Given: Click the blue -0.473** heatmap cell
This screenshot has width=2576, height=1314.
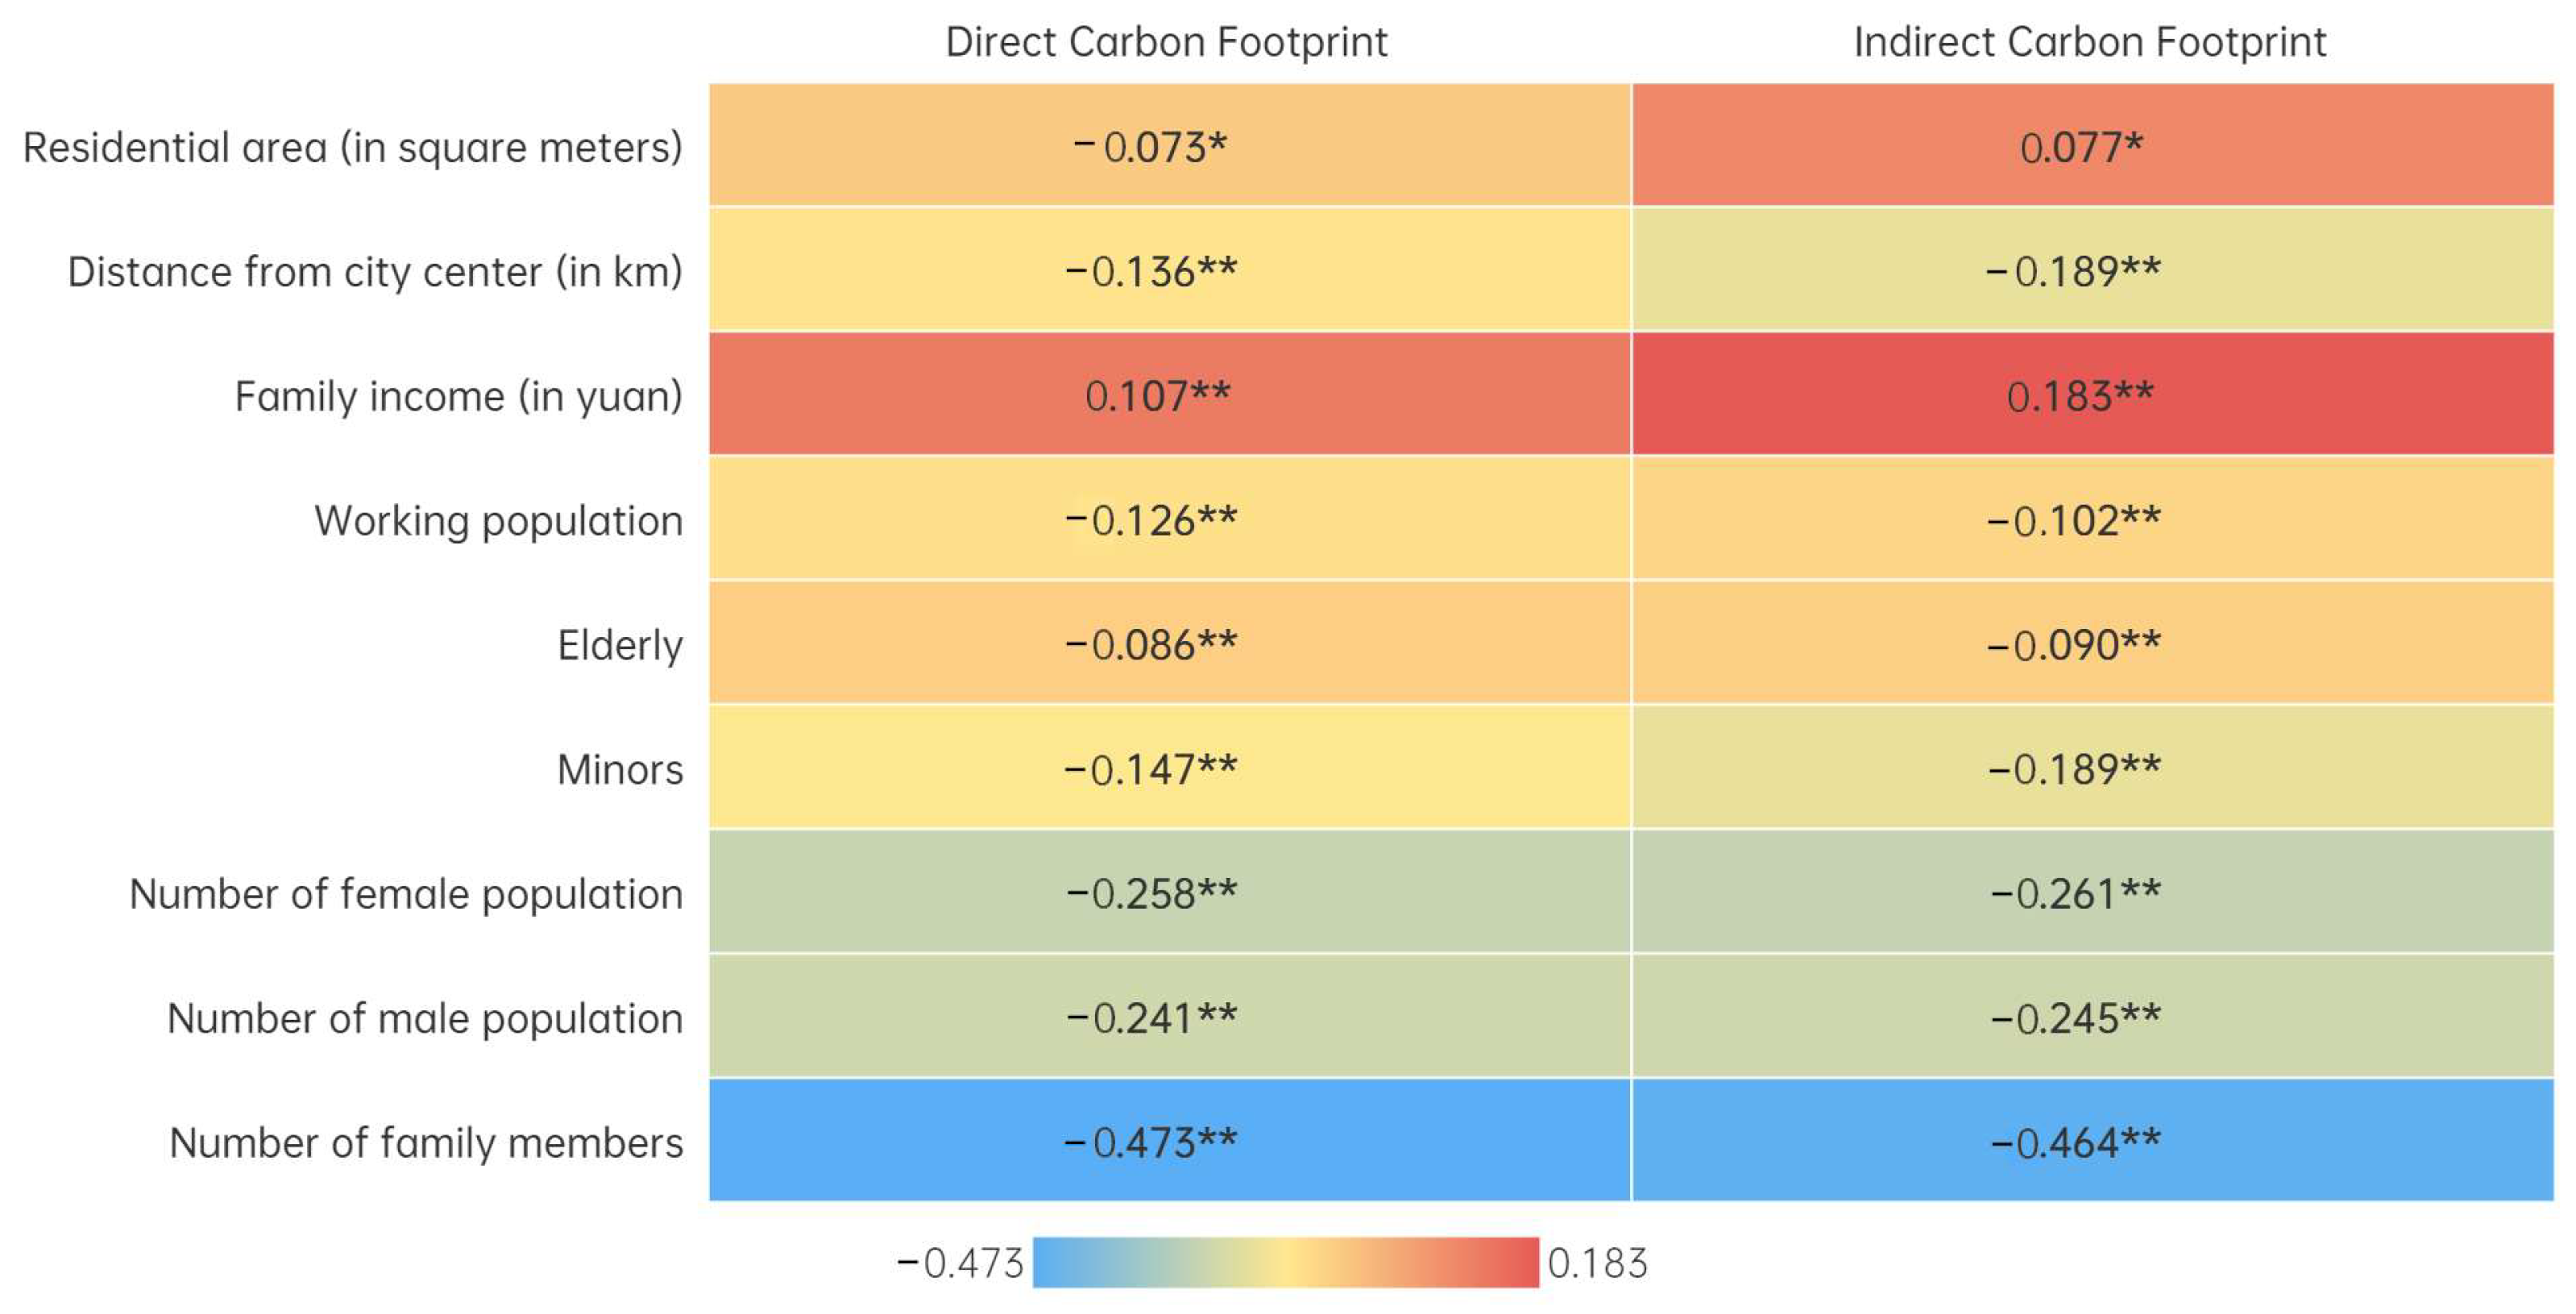Looking at the screenshot, I should pyautogui.click(x=1169, y=1141).
